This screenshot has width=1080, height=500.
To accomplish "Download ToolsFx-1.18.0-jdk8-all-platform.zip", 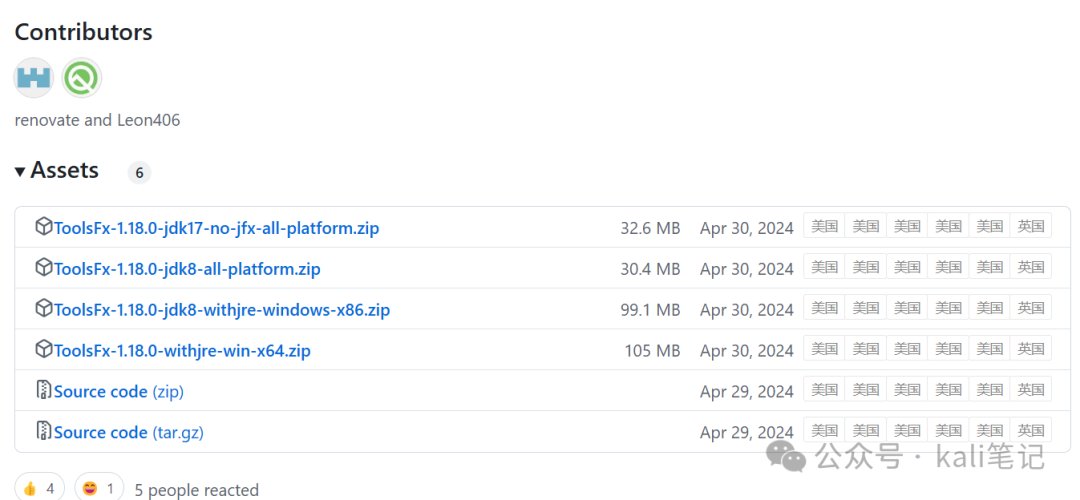I will tap(187, 269).
